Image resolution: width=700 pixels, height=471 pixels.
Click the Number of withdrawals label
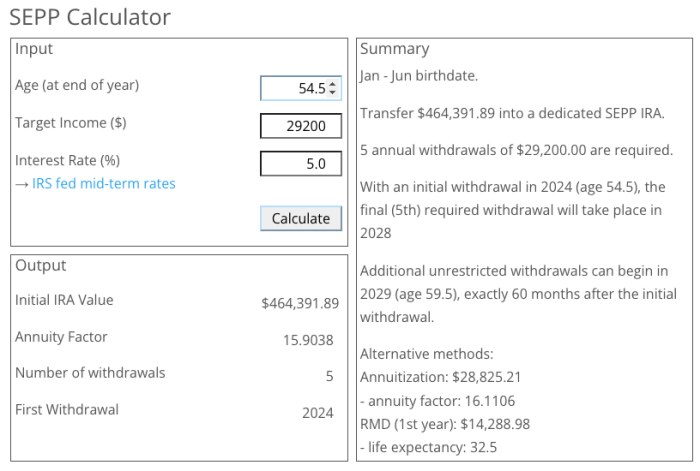(90, 373)
